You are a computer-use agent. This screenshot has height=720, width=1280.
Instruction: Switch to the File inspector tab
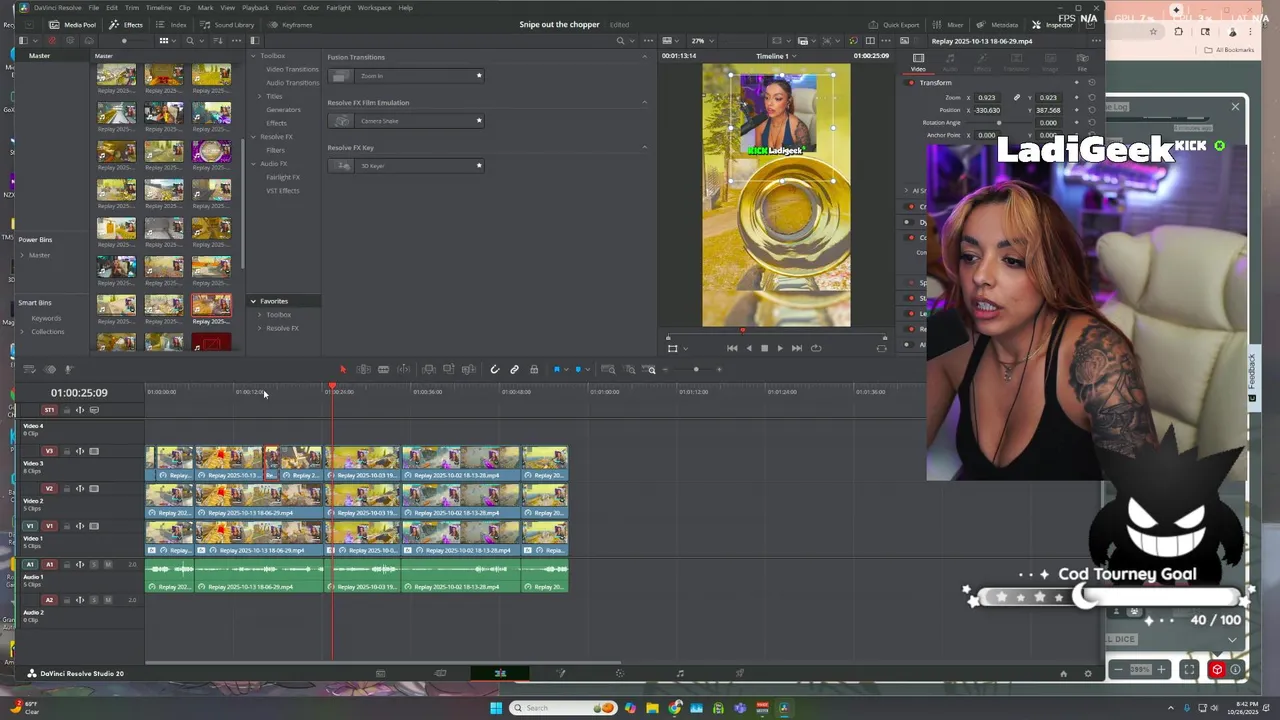point(1082,62)
